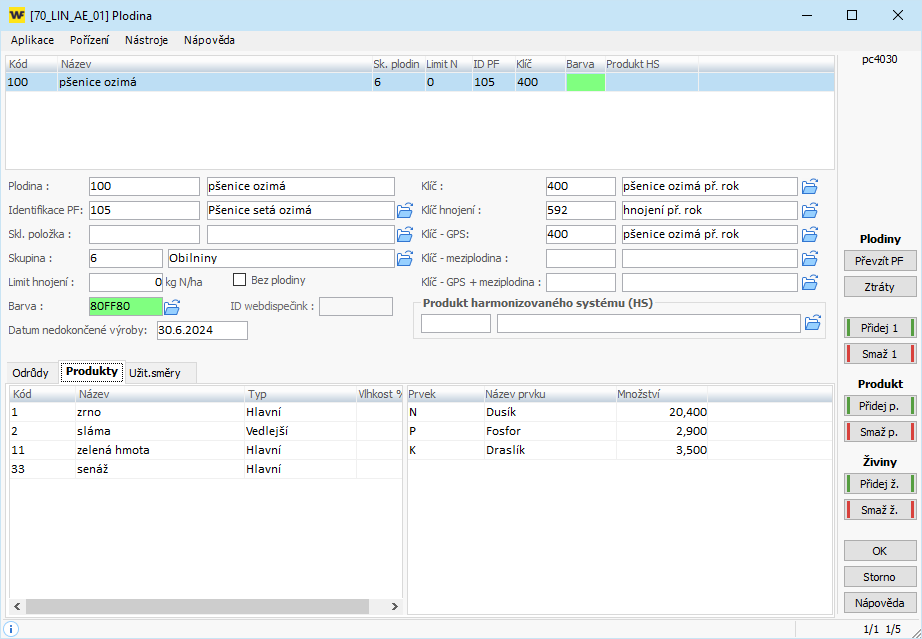Switch to the Odrůdy tab

[30, 373]
